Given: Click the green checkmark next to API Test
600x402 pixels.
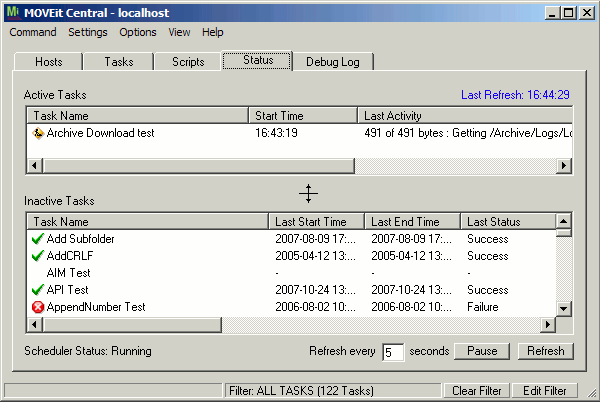Looking at the screenshot, I should tap(38, 290).
